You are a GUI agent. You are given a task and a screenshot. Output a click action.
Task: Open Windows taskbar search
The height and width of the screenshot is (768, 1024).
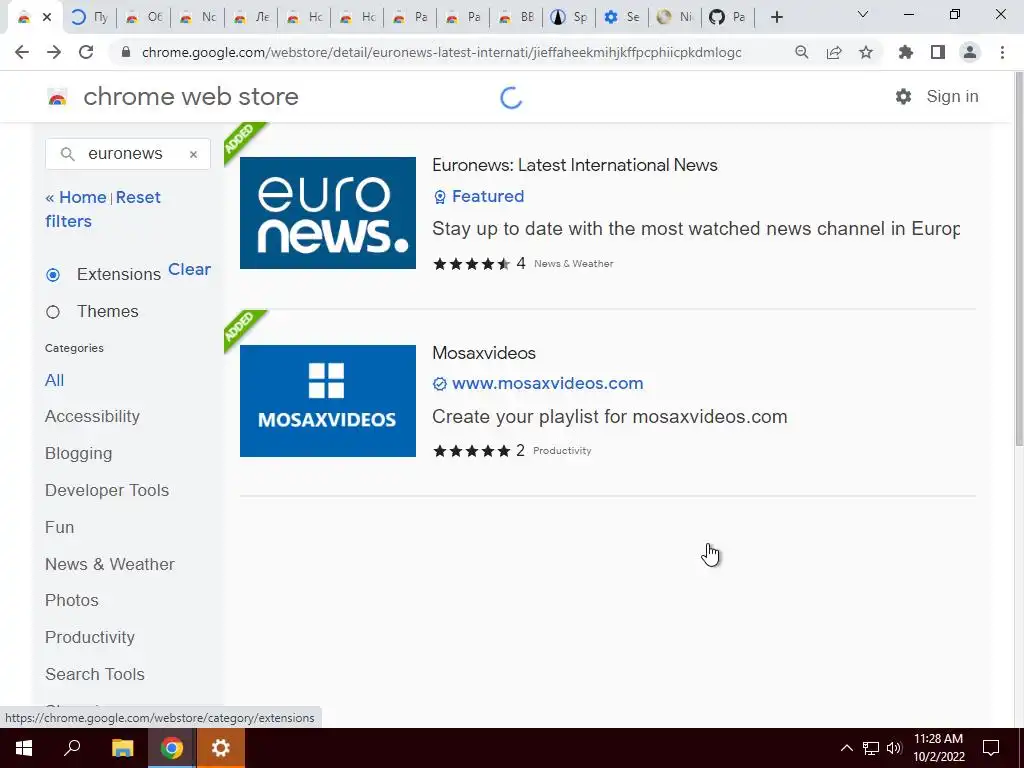click(72, 748)
